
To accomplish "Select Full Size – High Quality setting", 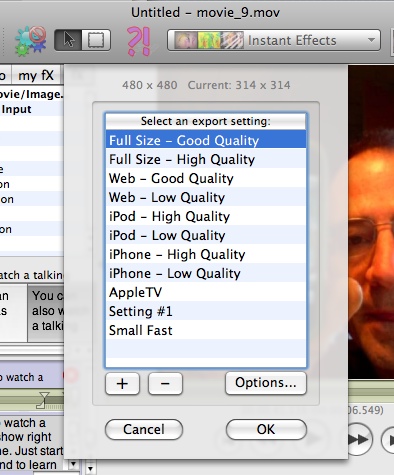I will click(x=206, y=159).
